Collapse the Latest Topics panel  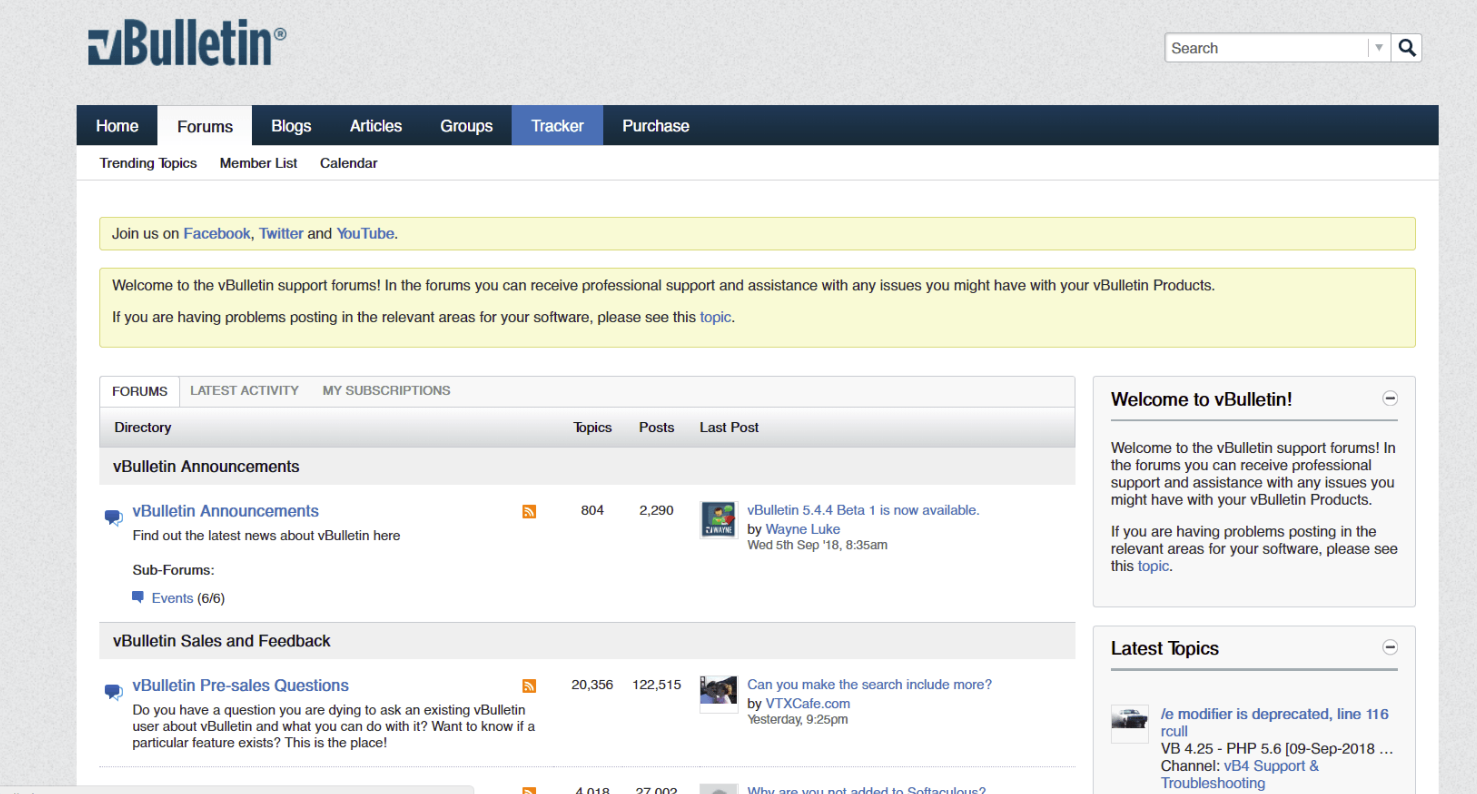[1390, 647]
